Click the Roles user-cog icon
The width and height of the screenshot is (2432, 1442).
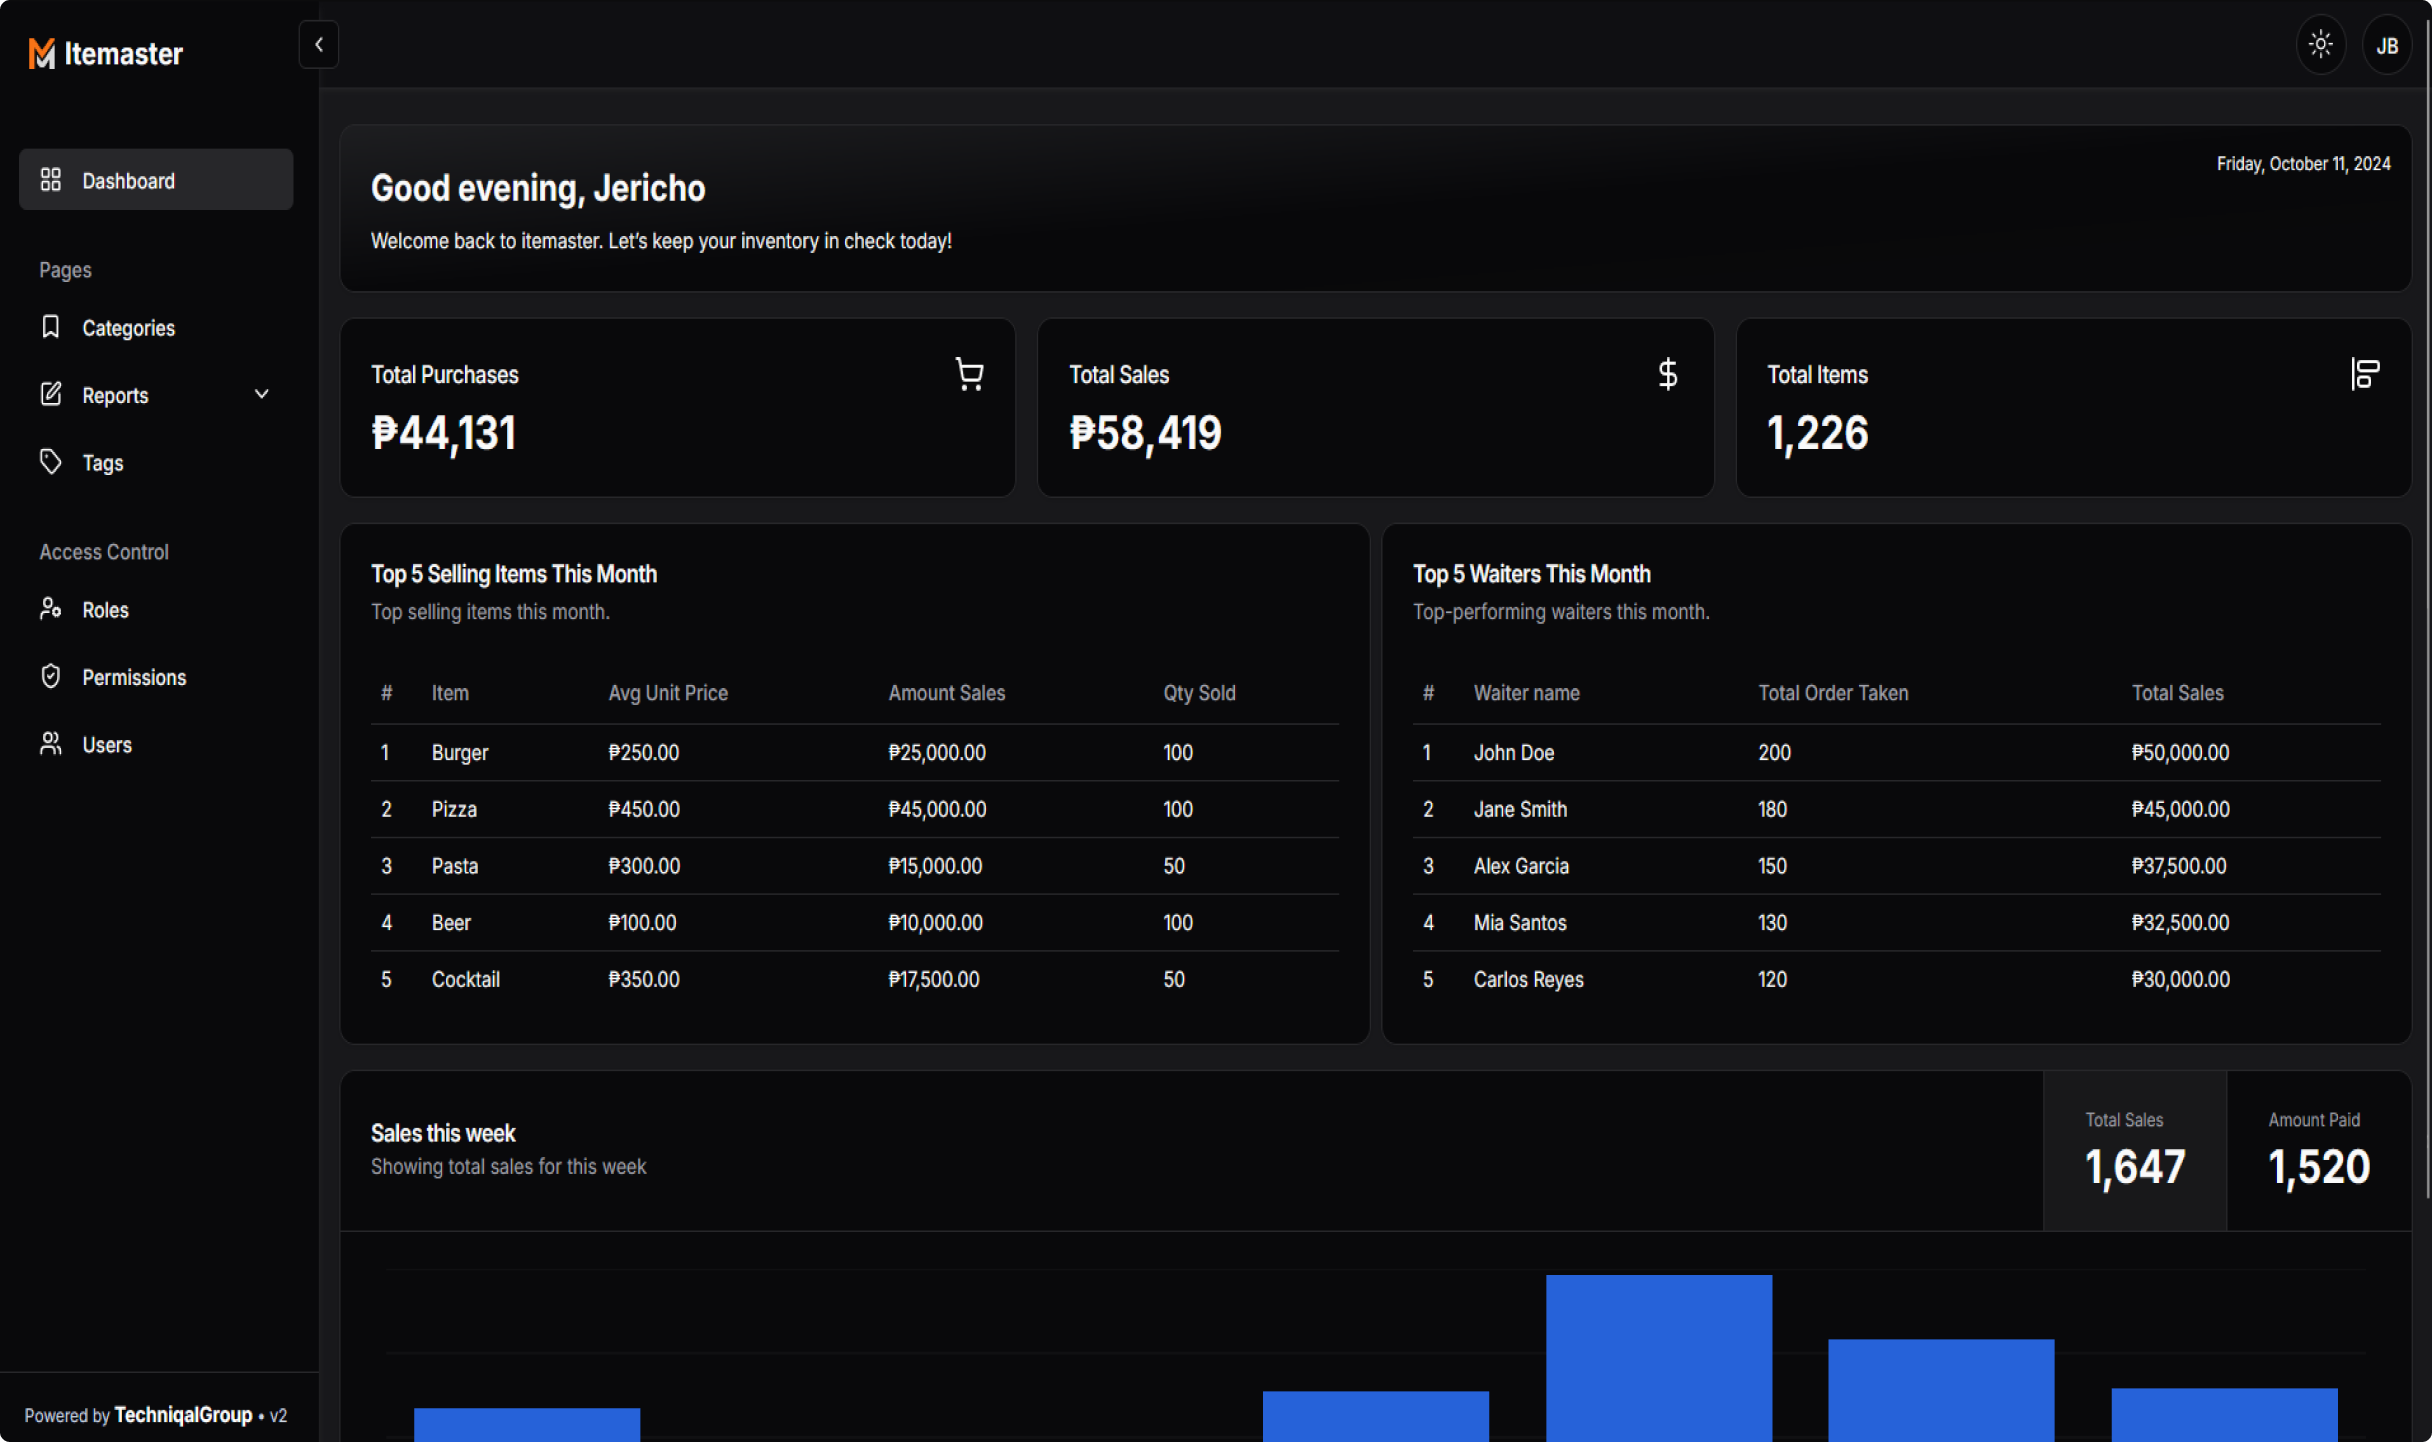[51, 609]
